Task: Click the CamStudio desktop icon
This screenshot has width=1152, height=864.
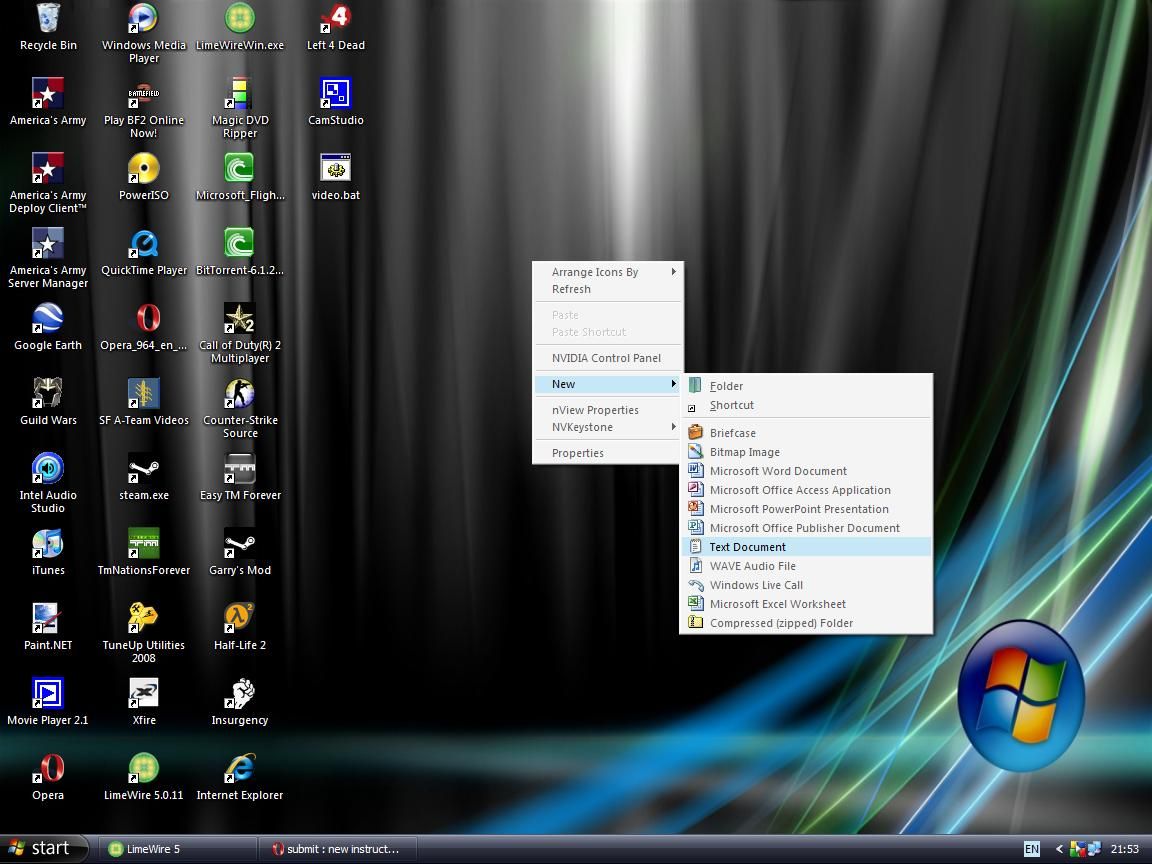Action: click(x=335, y=94)
